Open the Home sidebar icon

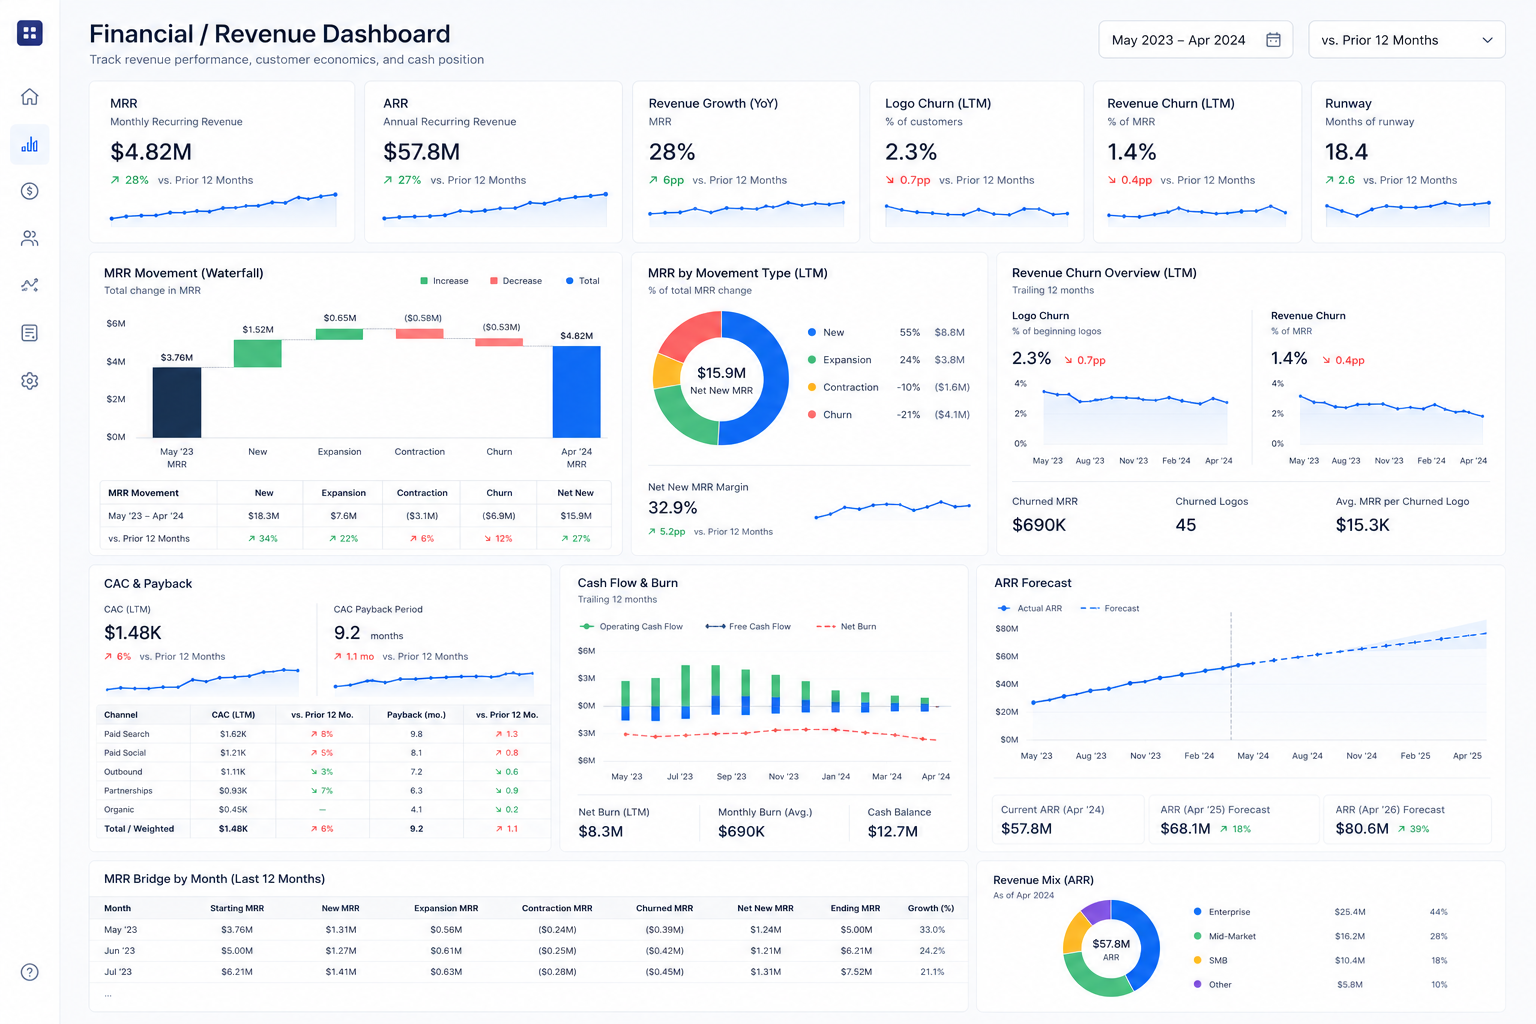[30, 97]
